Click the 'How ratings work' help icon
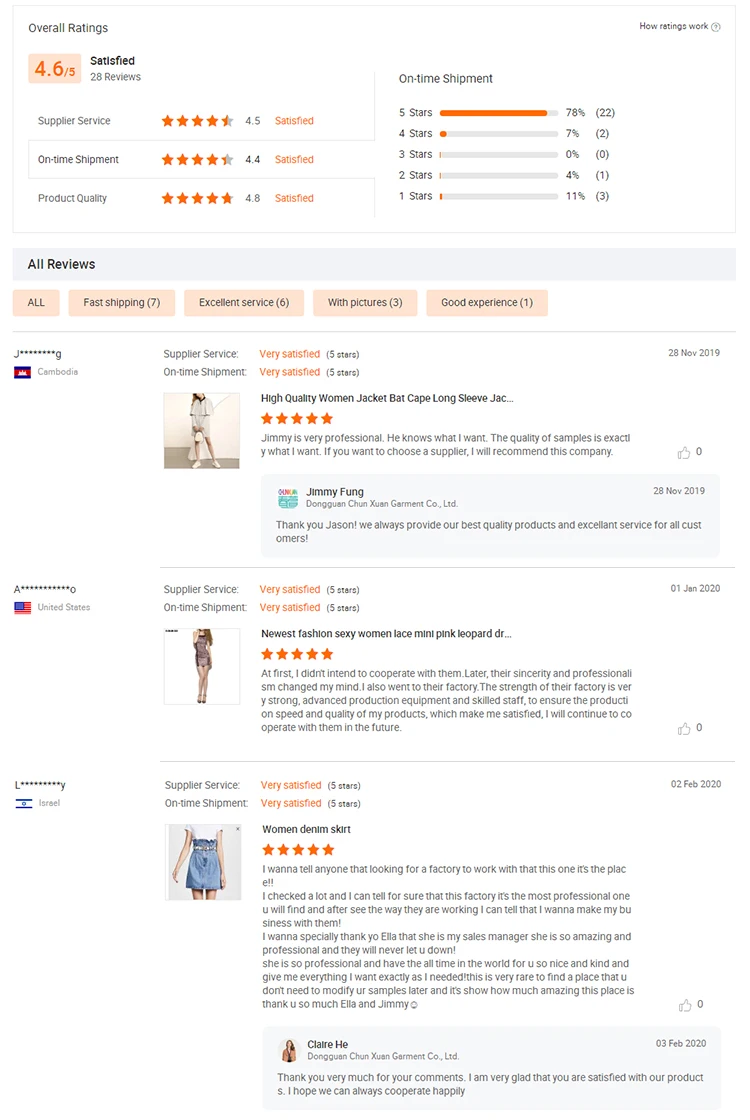This screenshot has width=750, height=1120. [716, 27]
